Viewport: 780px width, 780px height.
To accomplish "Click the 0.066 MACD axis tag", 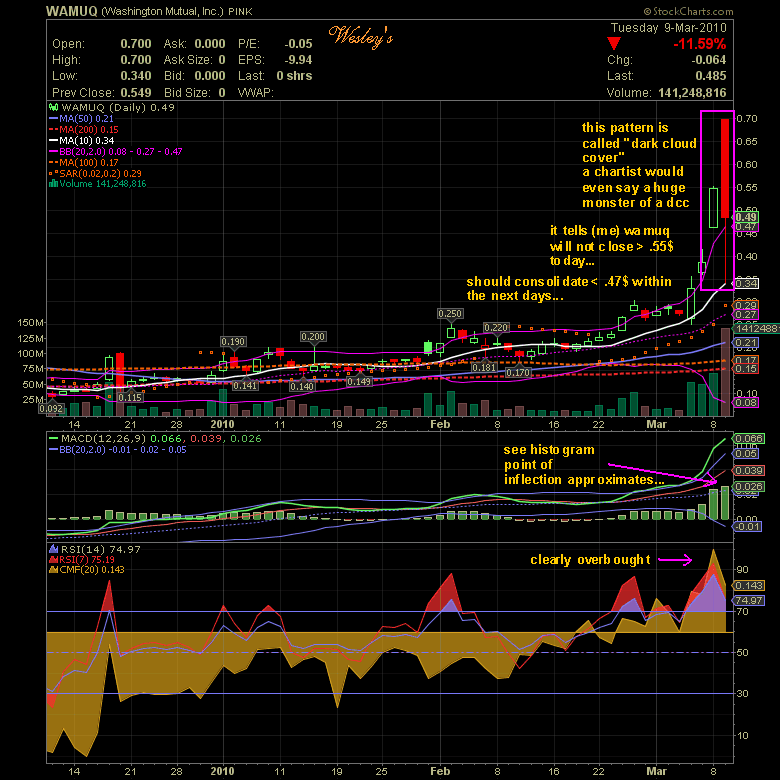I will pyautogui.click(x=749, y=438).
